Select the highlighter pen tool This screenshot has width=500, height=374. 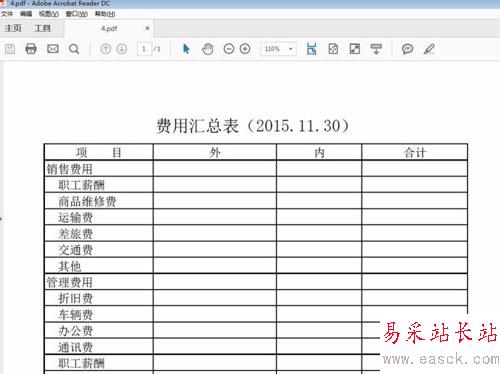pyautogui.click(x=429, y=49)
